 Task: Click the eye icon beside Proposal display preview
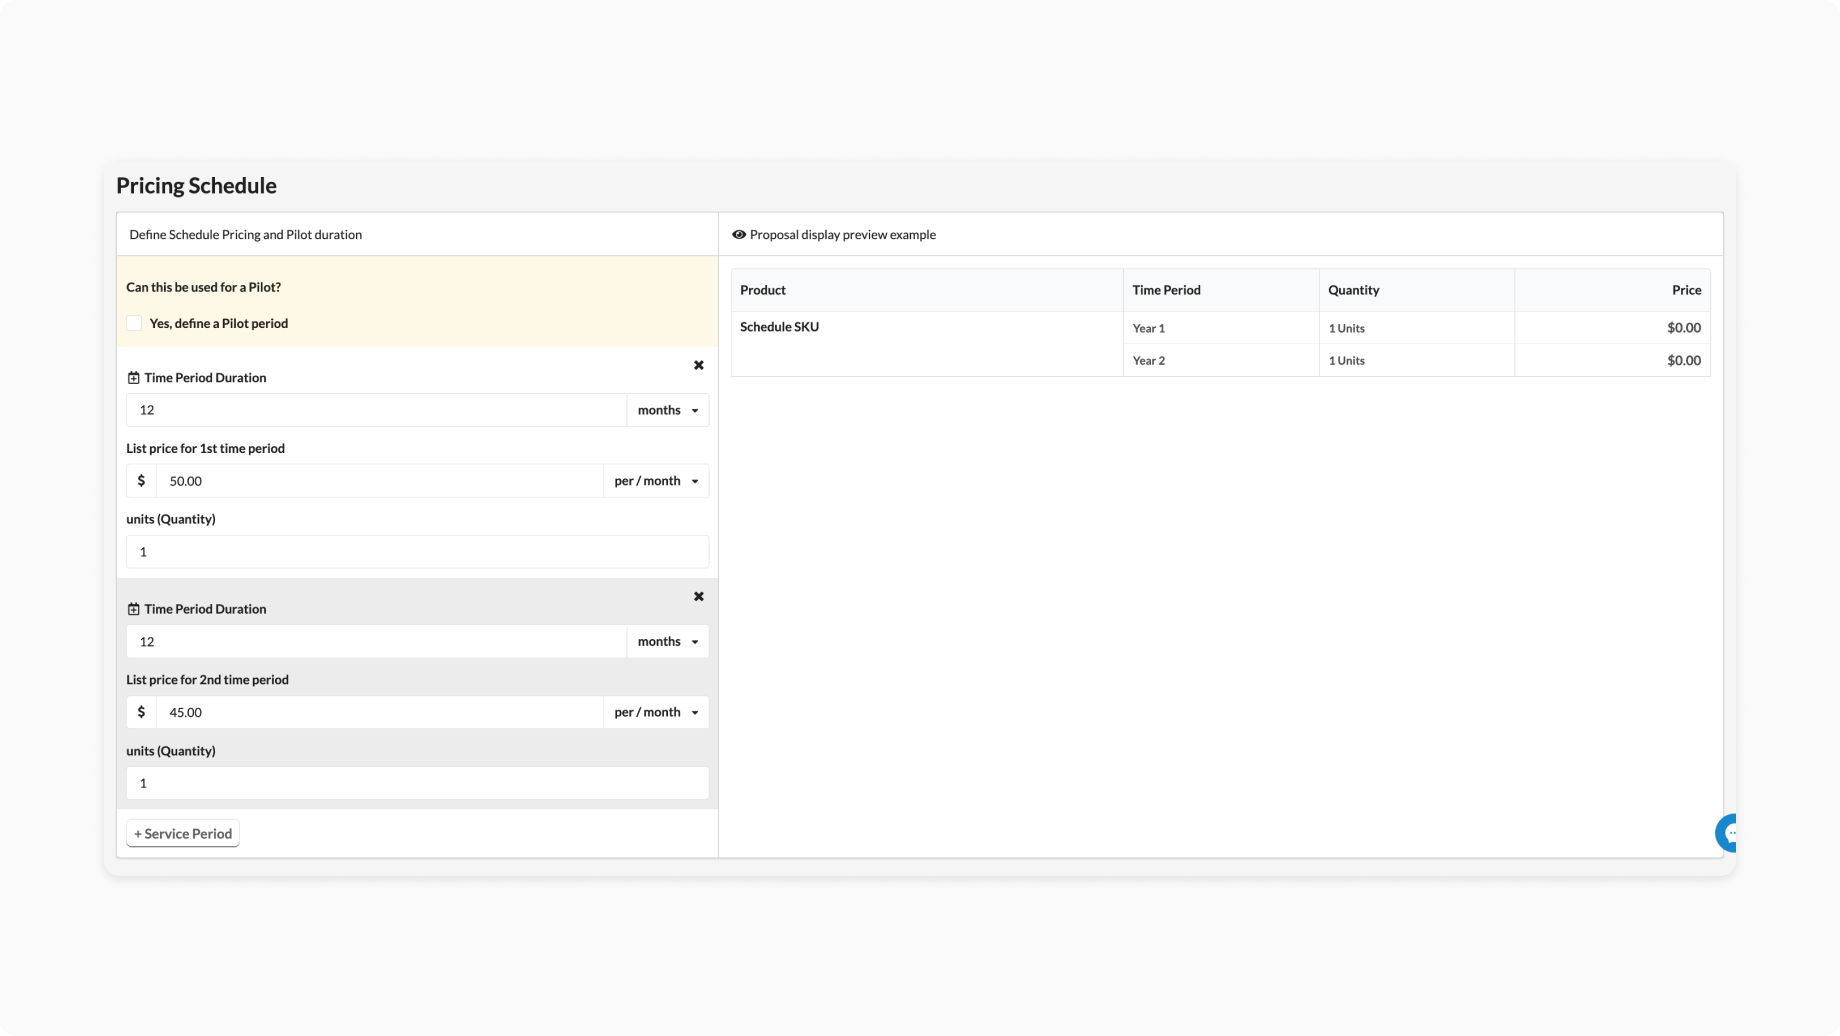[739, 235]
